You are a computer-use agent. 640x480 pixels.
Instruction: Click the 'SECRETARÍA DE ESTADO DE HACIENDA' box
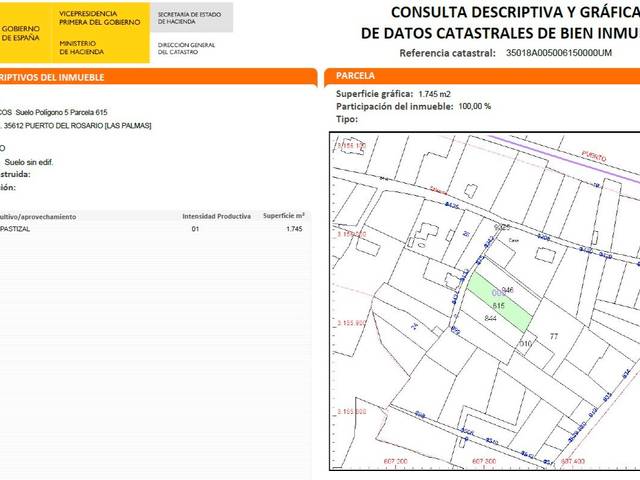191,18
